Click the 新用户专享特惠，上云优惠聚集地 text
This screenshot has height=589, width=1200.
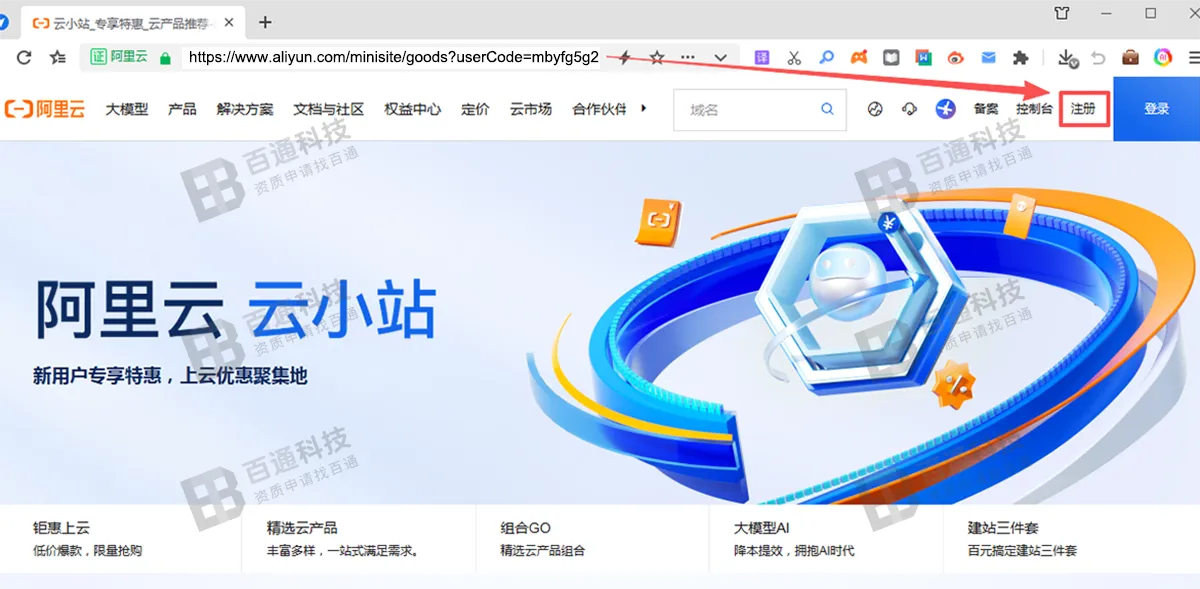click(x=170, y=376)
